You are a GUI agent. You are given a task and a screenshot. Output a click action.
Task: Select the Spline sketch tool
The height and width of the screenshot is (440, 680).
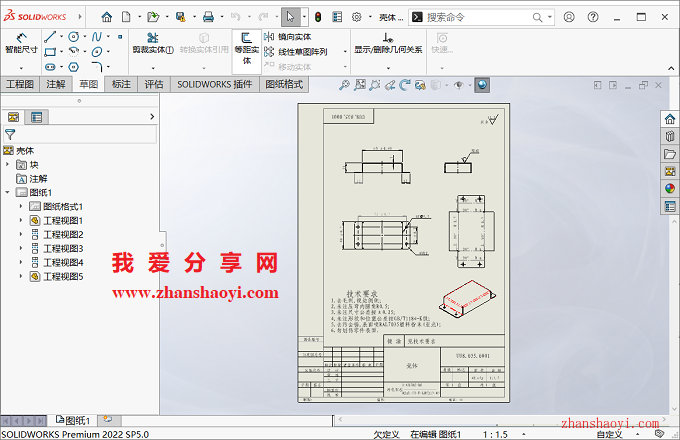tap(97, 37)
